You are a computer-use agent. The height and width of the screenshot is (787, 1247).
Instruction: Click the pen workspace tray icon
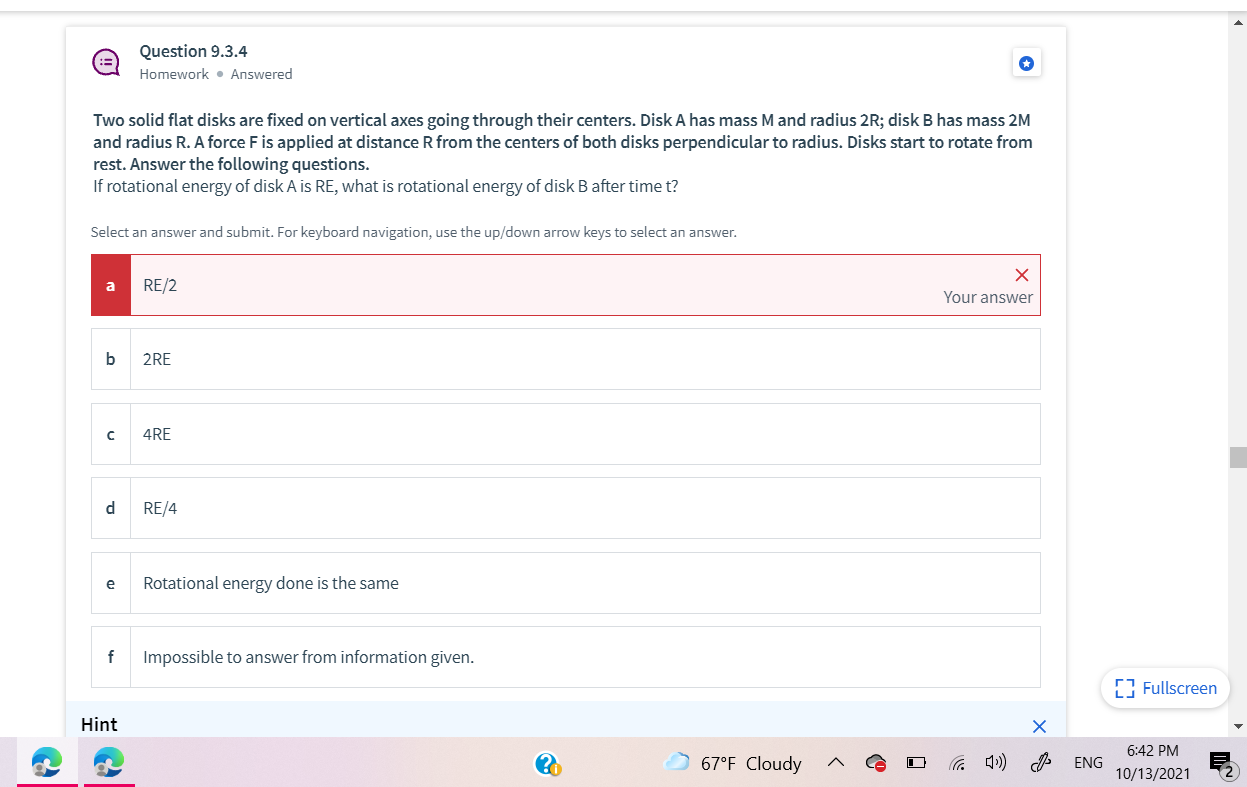(x=1041, y=764)
